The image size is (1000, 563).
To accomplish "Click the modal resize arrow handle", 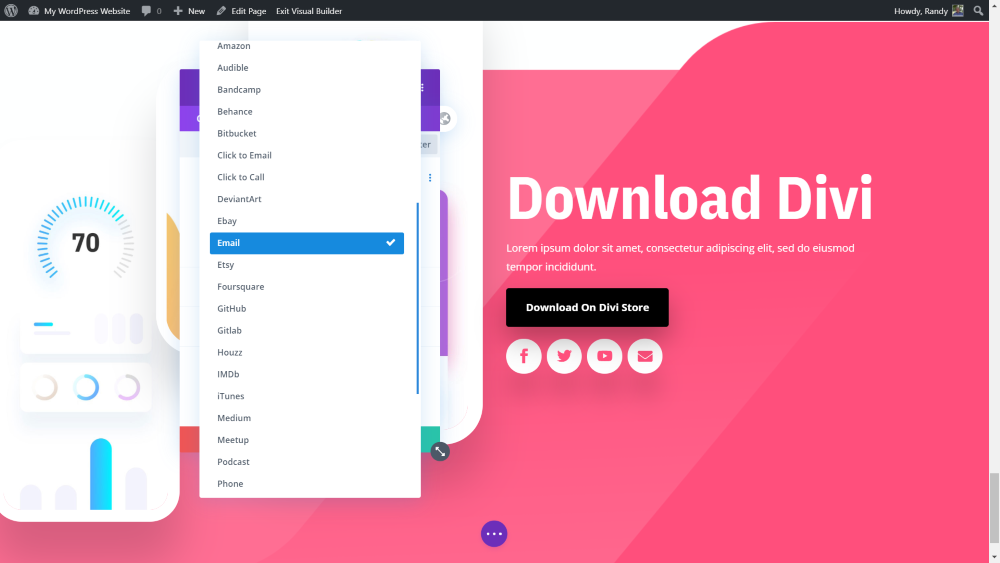I will (x=440, y=451).
